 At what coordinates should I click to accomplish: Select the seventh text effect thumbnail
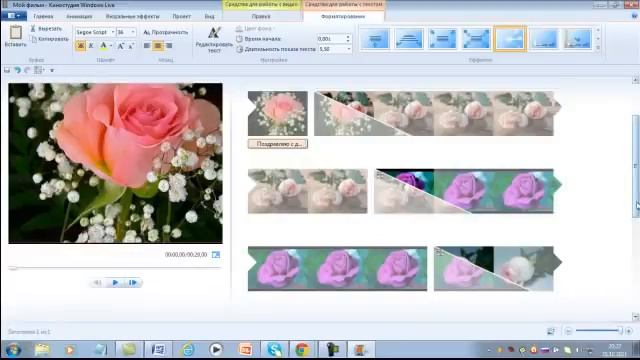[x=578, y=39]
